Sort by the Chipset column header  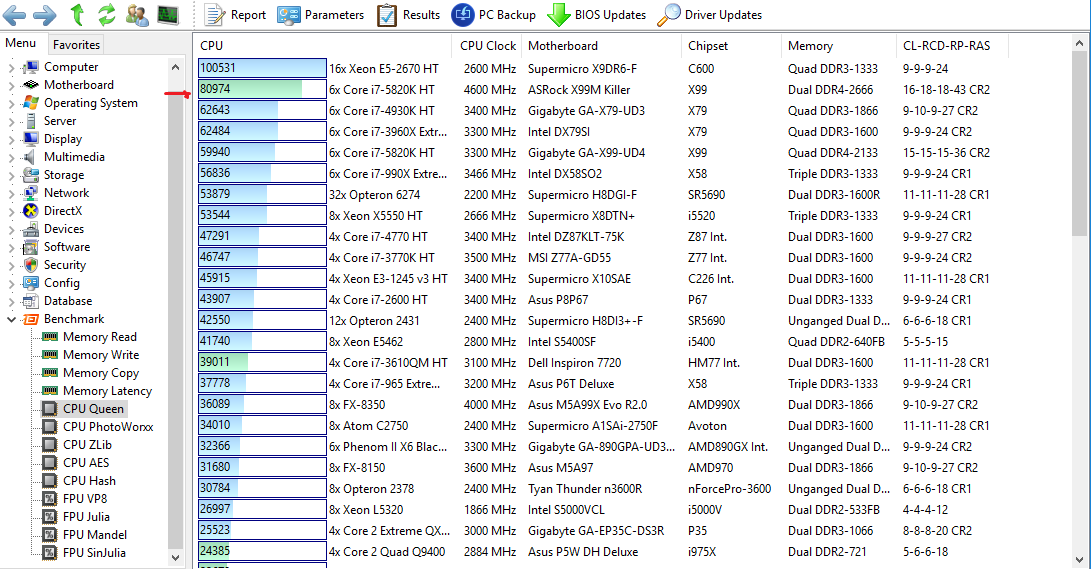[732, 46]
